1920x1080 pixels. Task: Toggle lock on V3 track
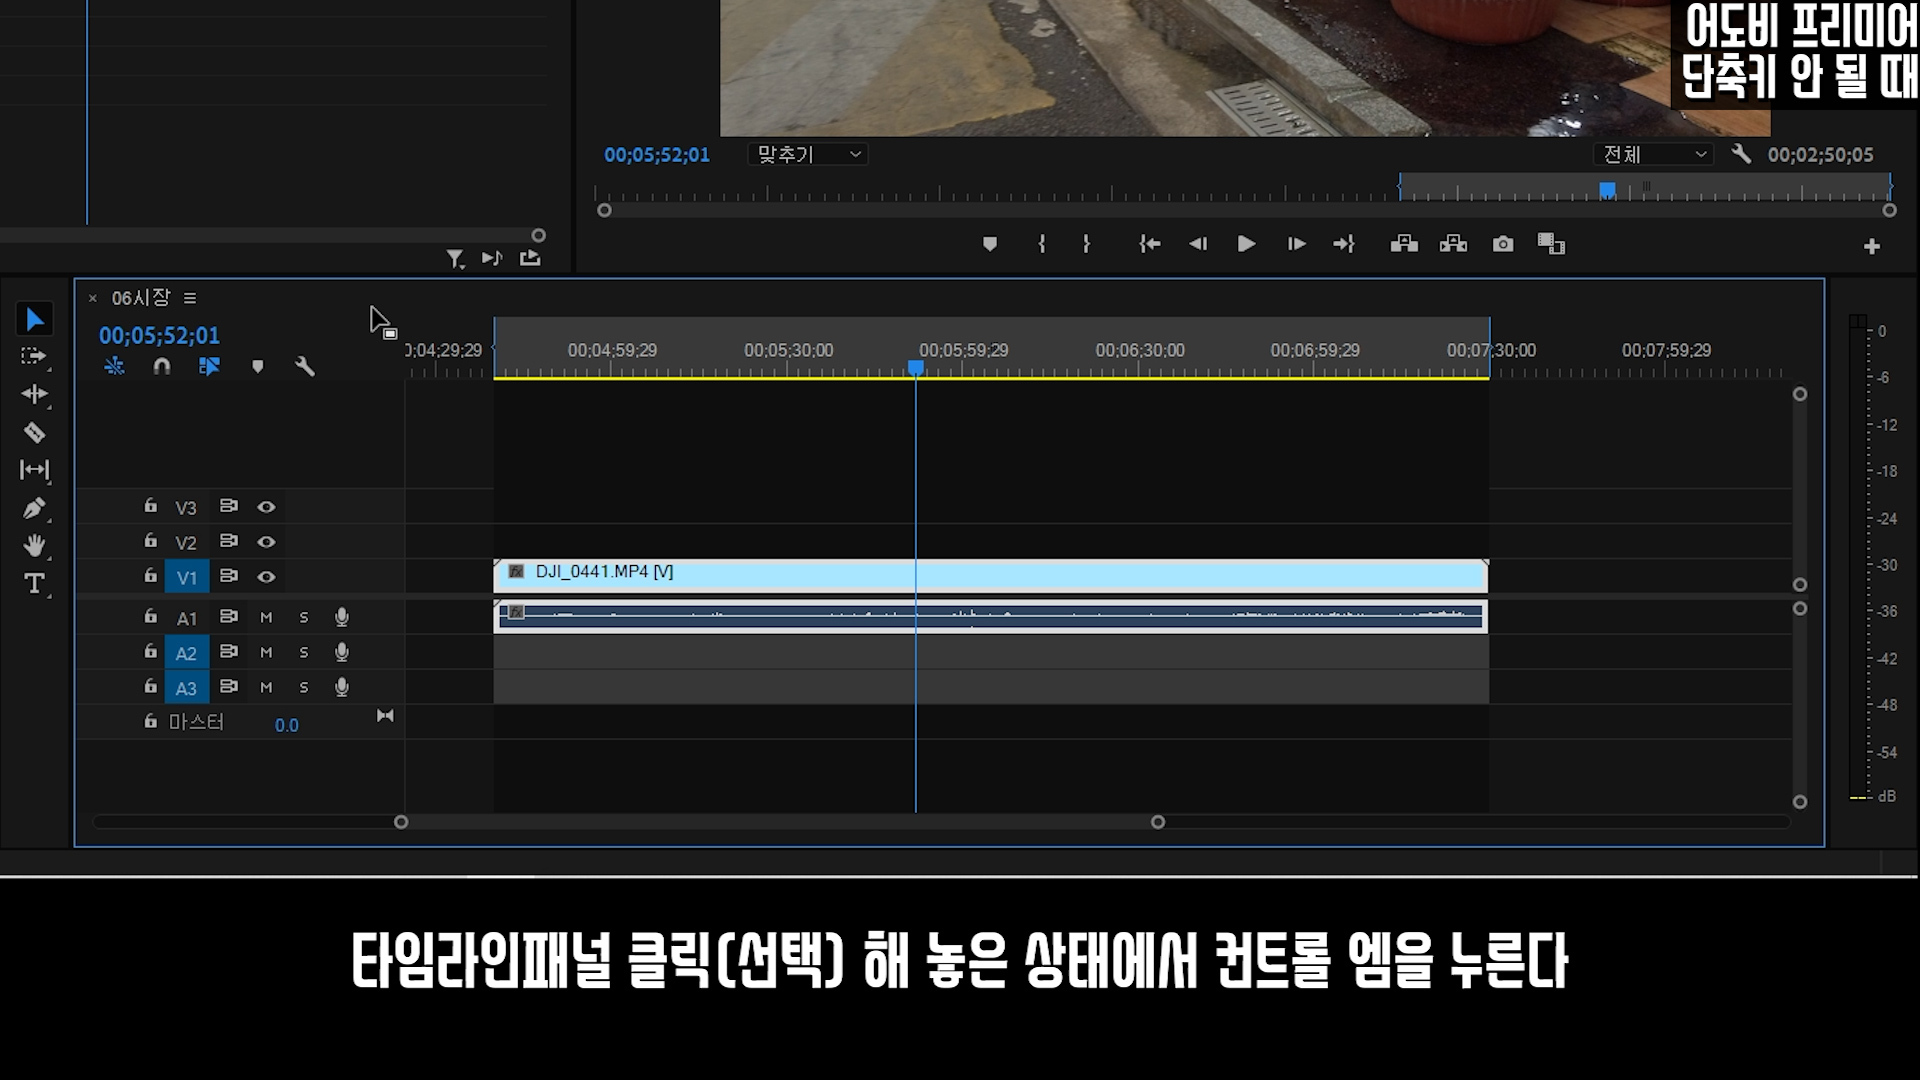coord(150,506)
